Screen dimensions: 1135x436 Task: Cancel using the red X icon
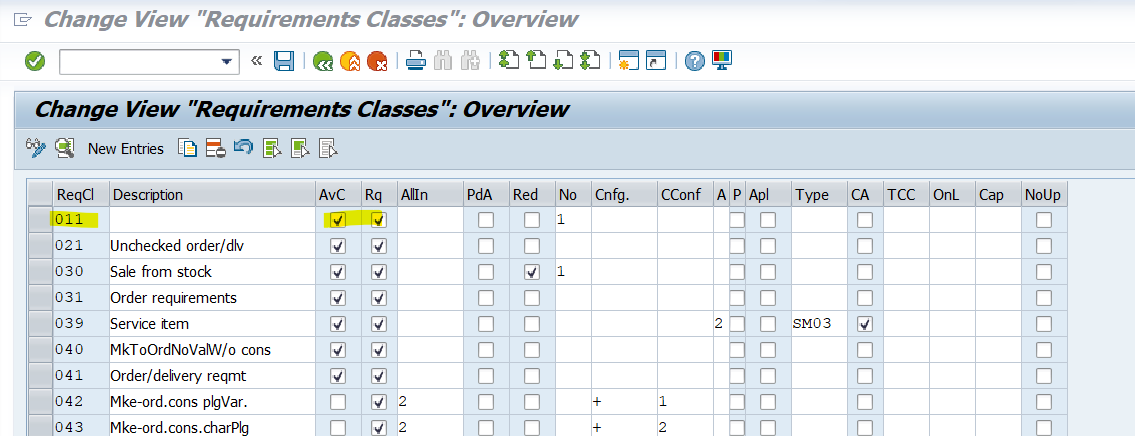coord(376,62)
